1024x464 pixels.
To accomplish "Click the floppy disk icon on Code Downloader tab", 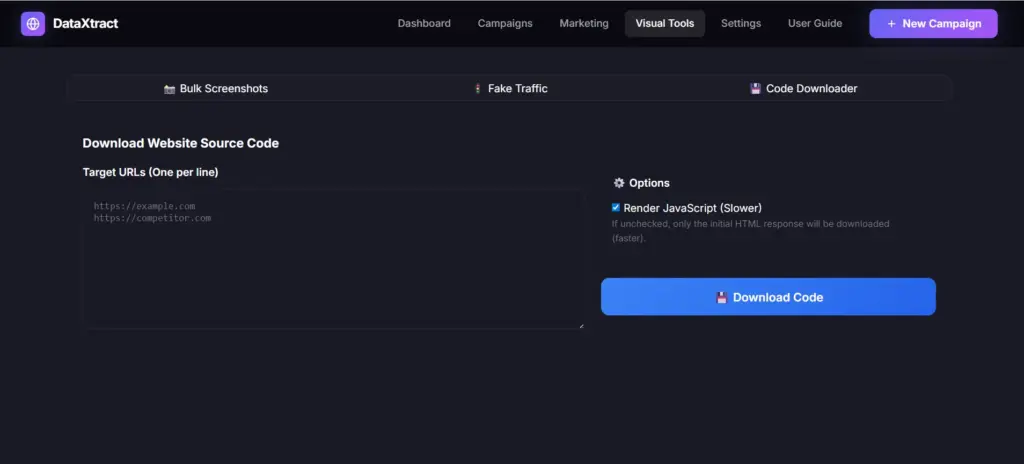I will pos(756,89).
